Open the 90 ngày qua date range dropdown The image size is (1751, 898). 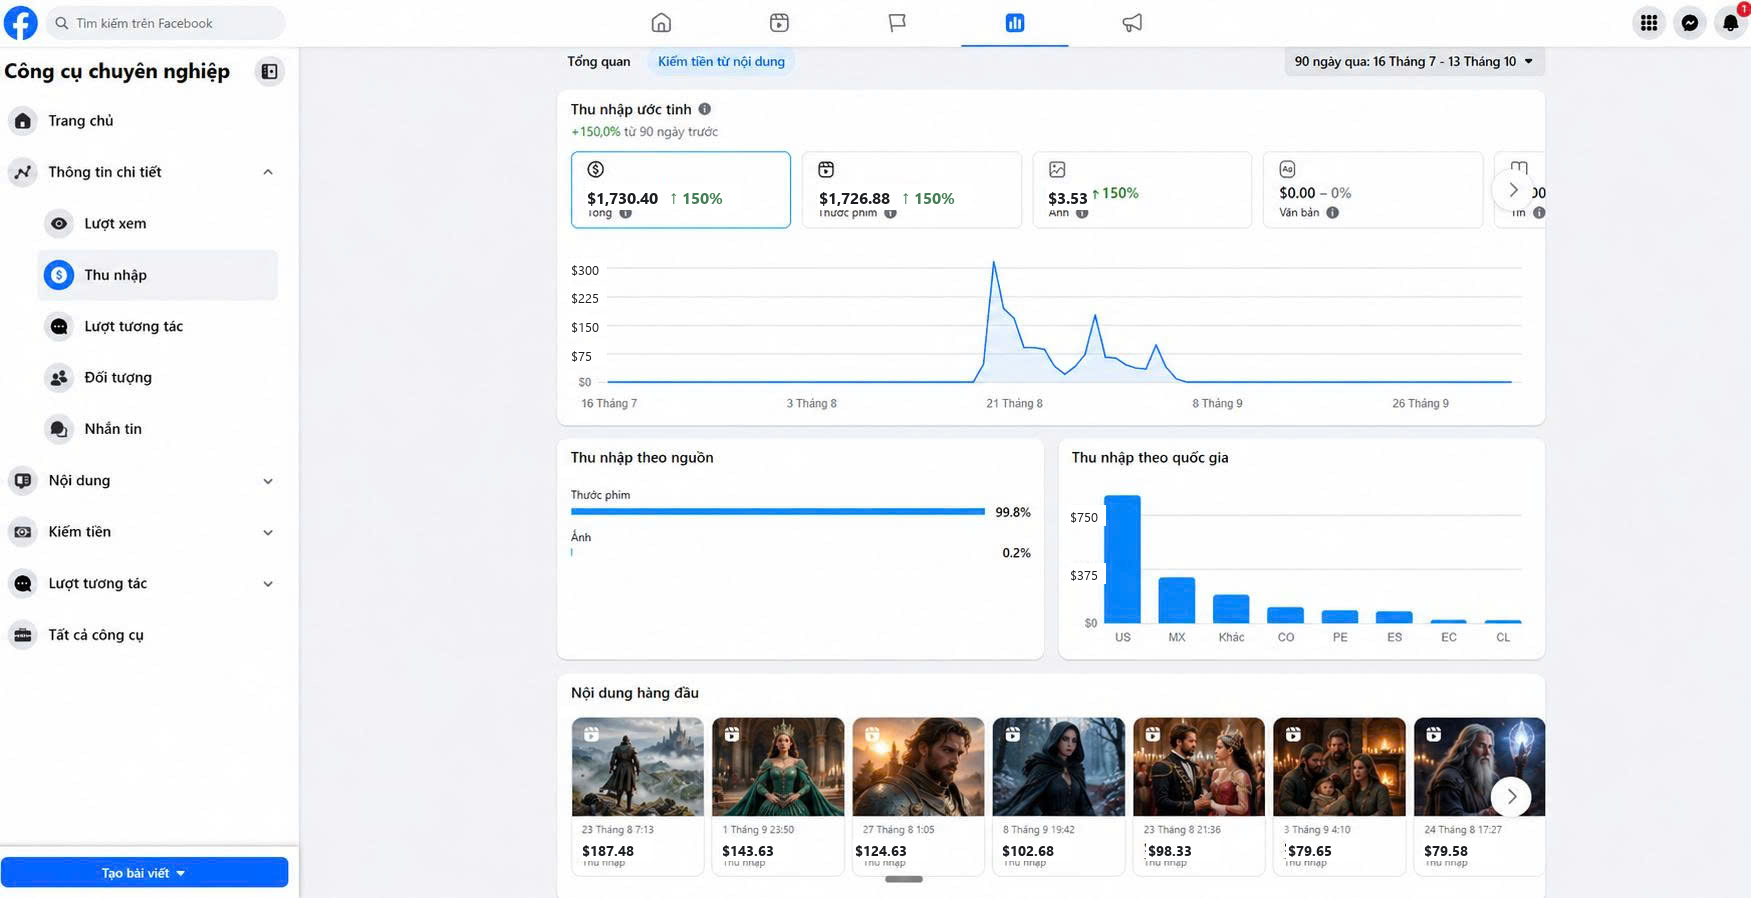point(1414,61)
